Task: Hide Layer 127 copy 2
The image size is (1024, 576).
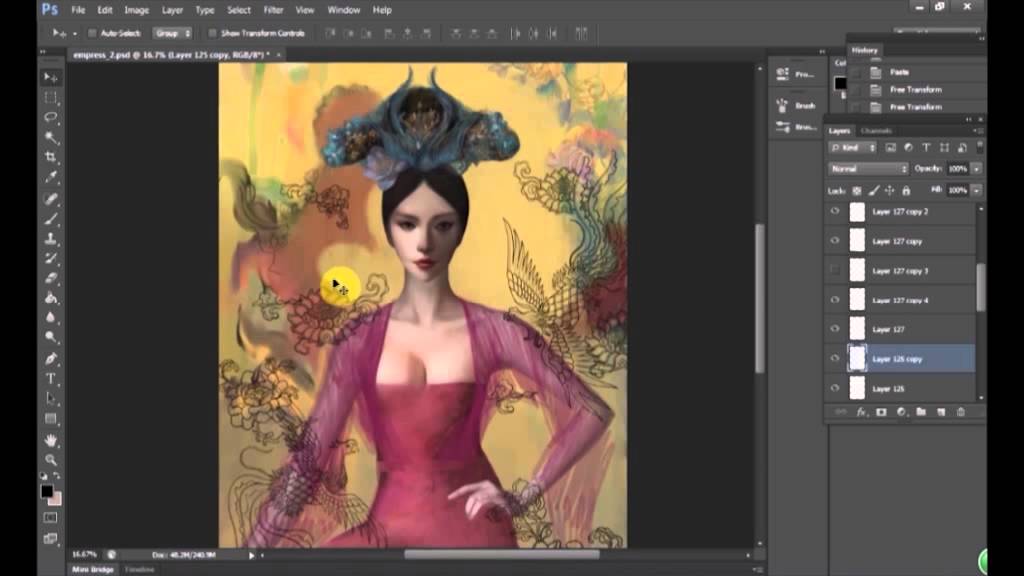Action: pyautogui.click(x=835, y=211)
